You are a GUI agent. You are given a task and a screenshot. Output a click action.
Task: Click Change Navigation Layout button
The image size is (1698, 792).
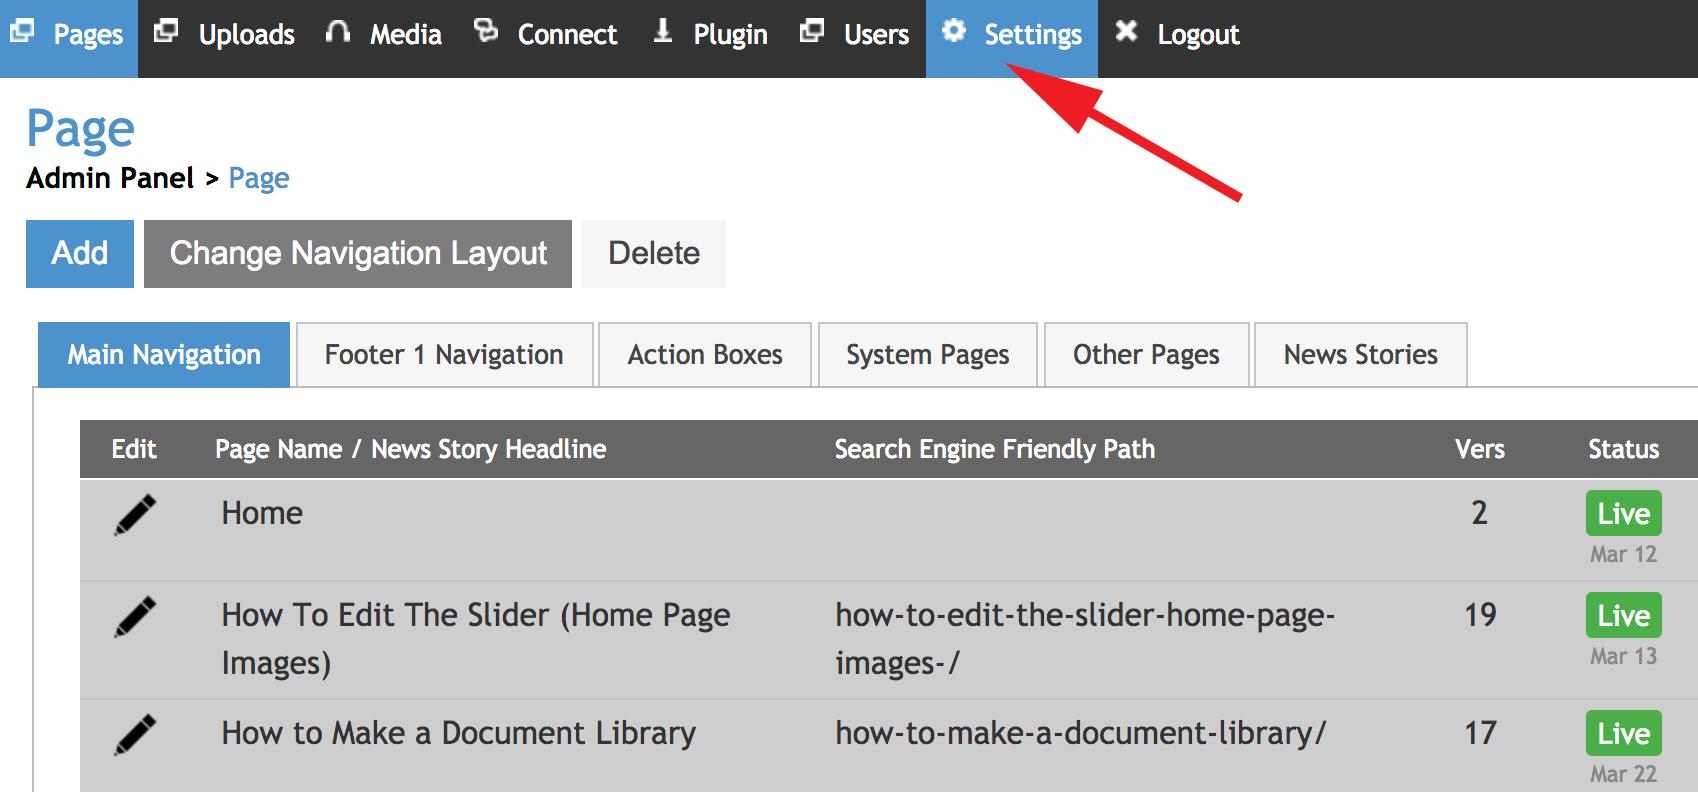pyautogui.click(x=358, y=254)
